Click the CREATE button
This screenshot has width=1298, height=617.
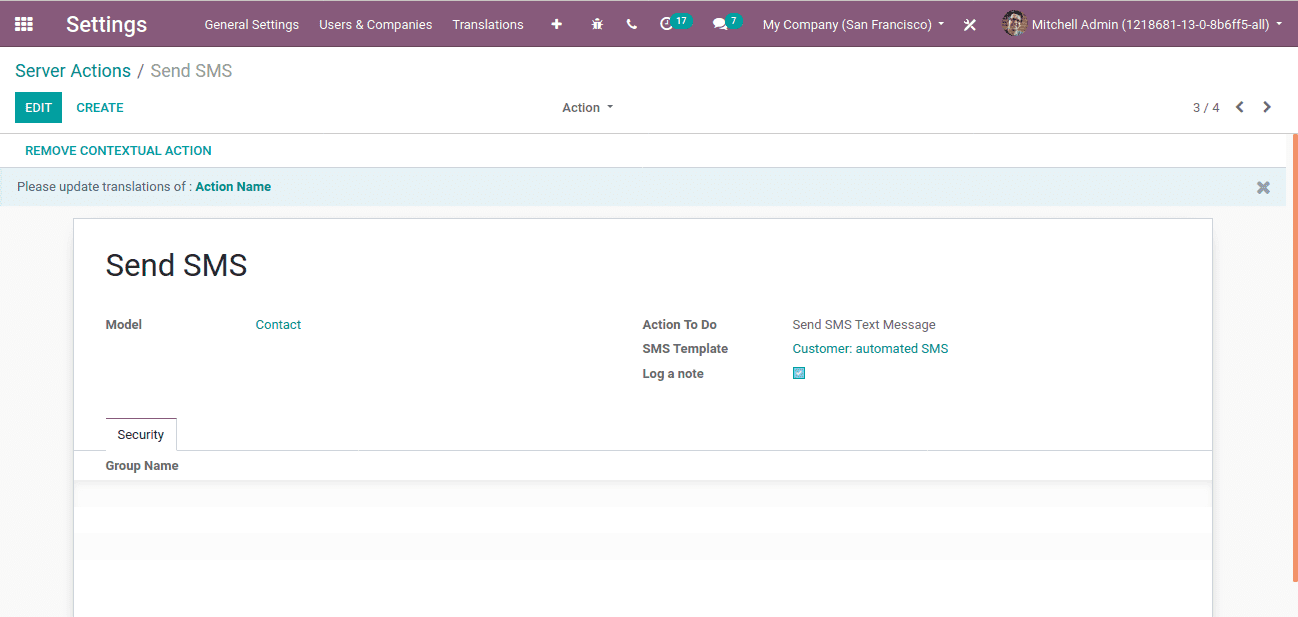(100, 107)
